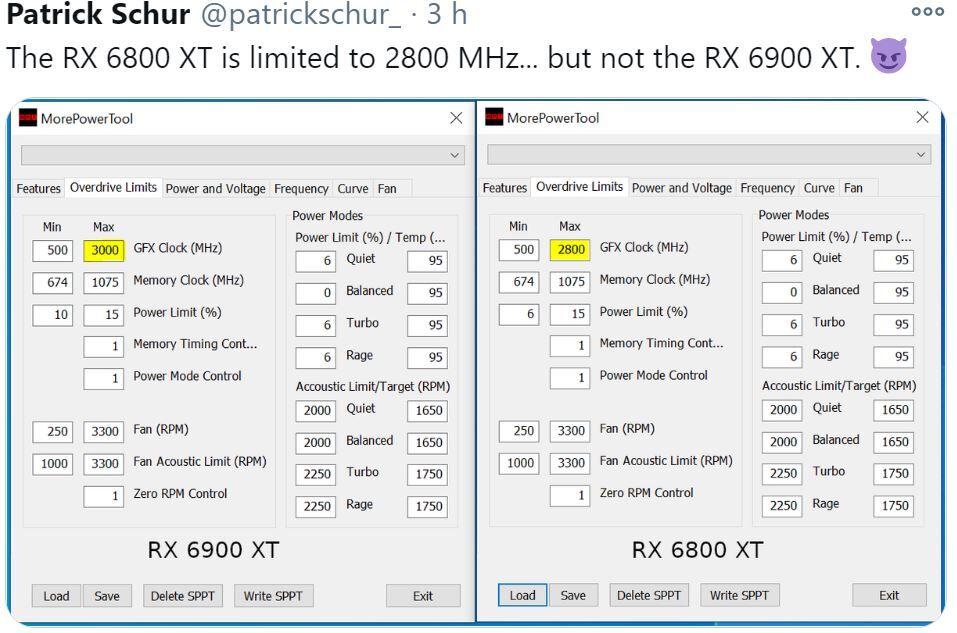The width and height of the screenshot is (957, 633).
Task: Click Quiet temp 95 field in RX 6900 XT window
Action: pyautogui.click(x=427, y=261)
